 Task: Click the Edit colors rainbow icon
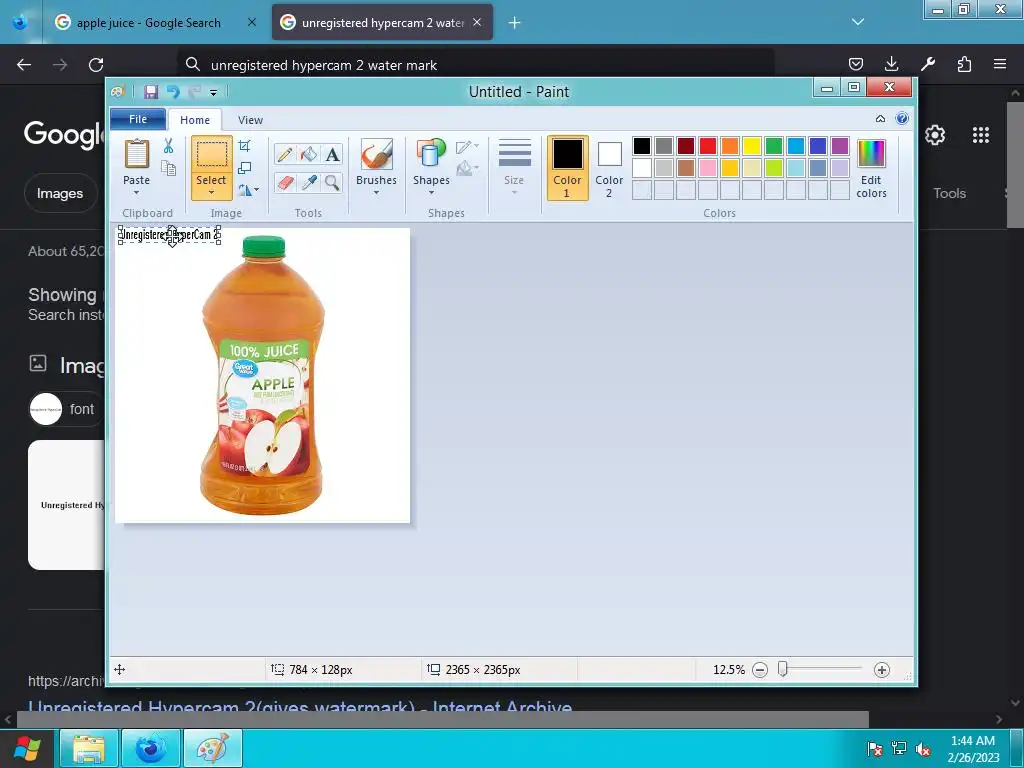tap(871, 154)
